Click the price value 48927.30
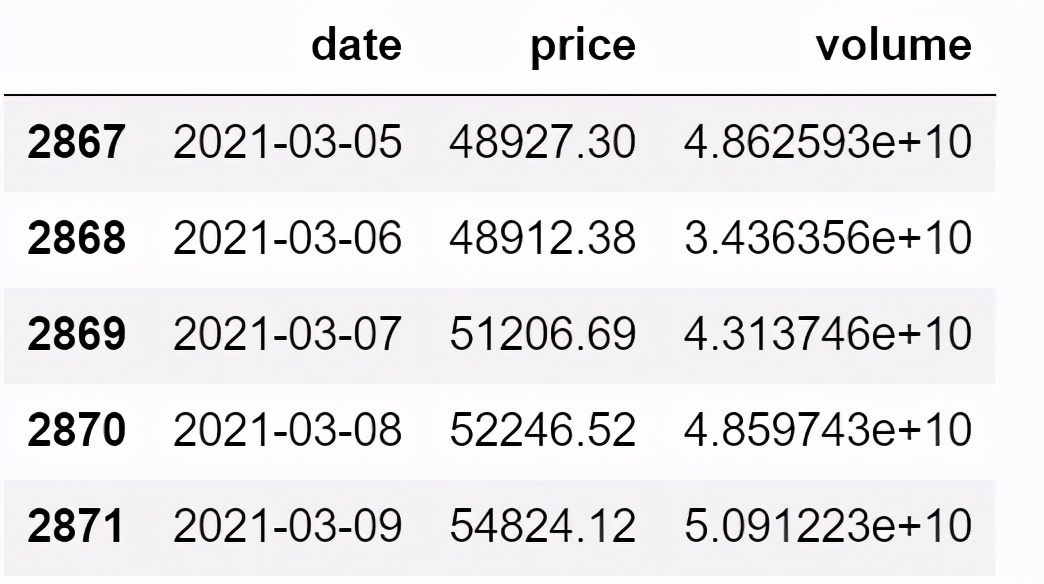Screen dimensions: 1044x584 tap(543, 142)
